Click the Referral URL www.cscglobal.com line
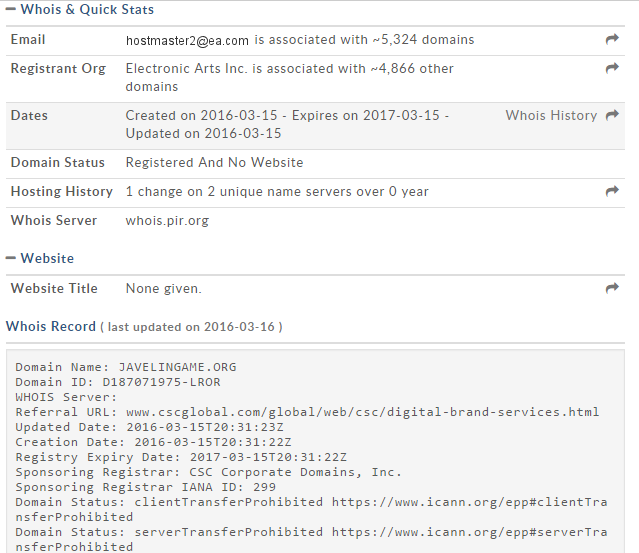 tap(307, 412)
